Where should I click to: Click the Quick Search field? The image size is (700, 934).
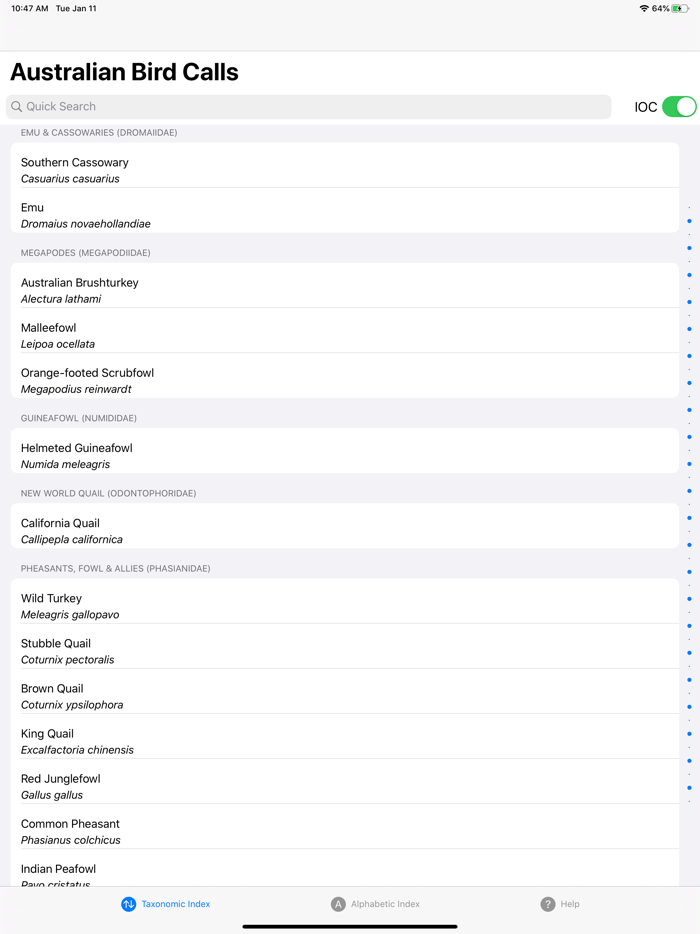pyautogui.click(x=310, y=107)
